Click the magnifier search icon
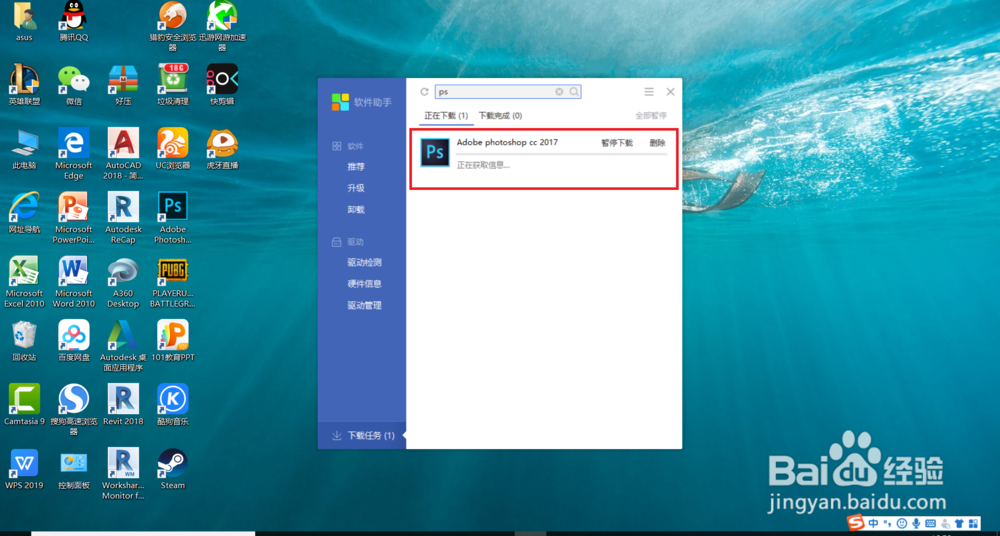 coord(574,92)
